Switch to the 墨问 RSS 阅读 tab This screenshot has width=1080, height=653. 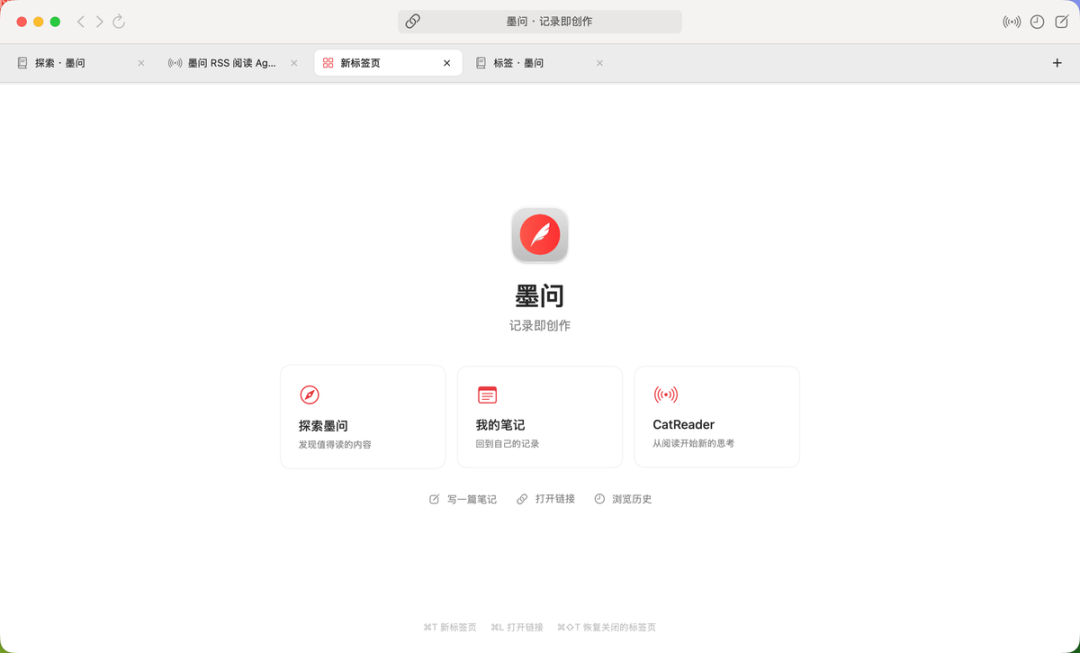click(x=233, y=63)
